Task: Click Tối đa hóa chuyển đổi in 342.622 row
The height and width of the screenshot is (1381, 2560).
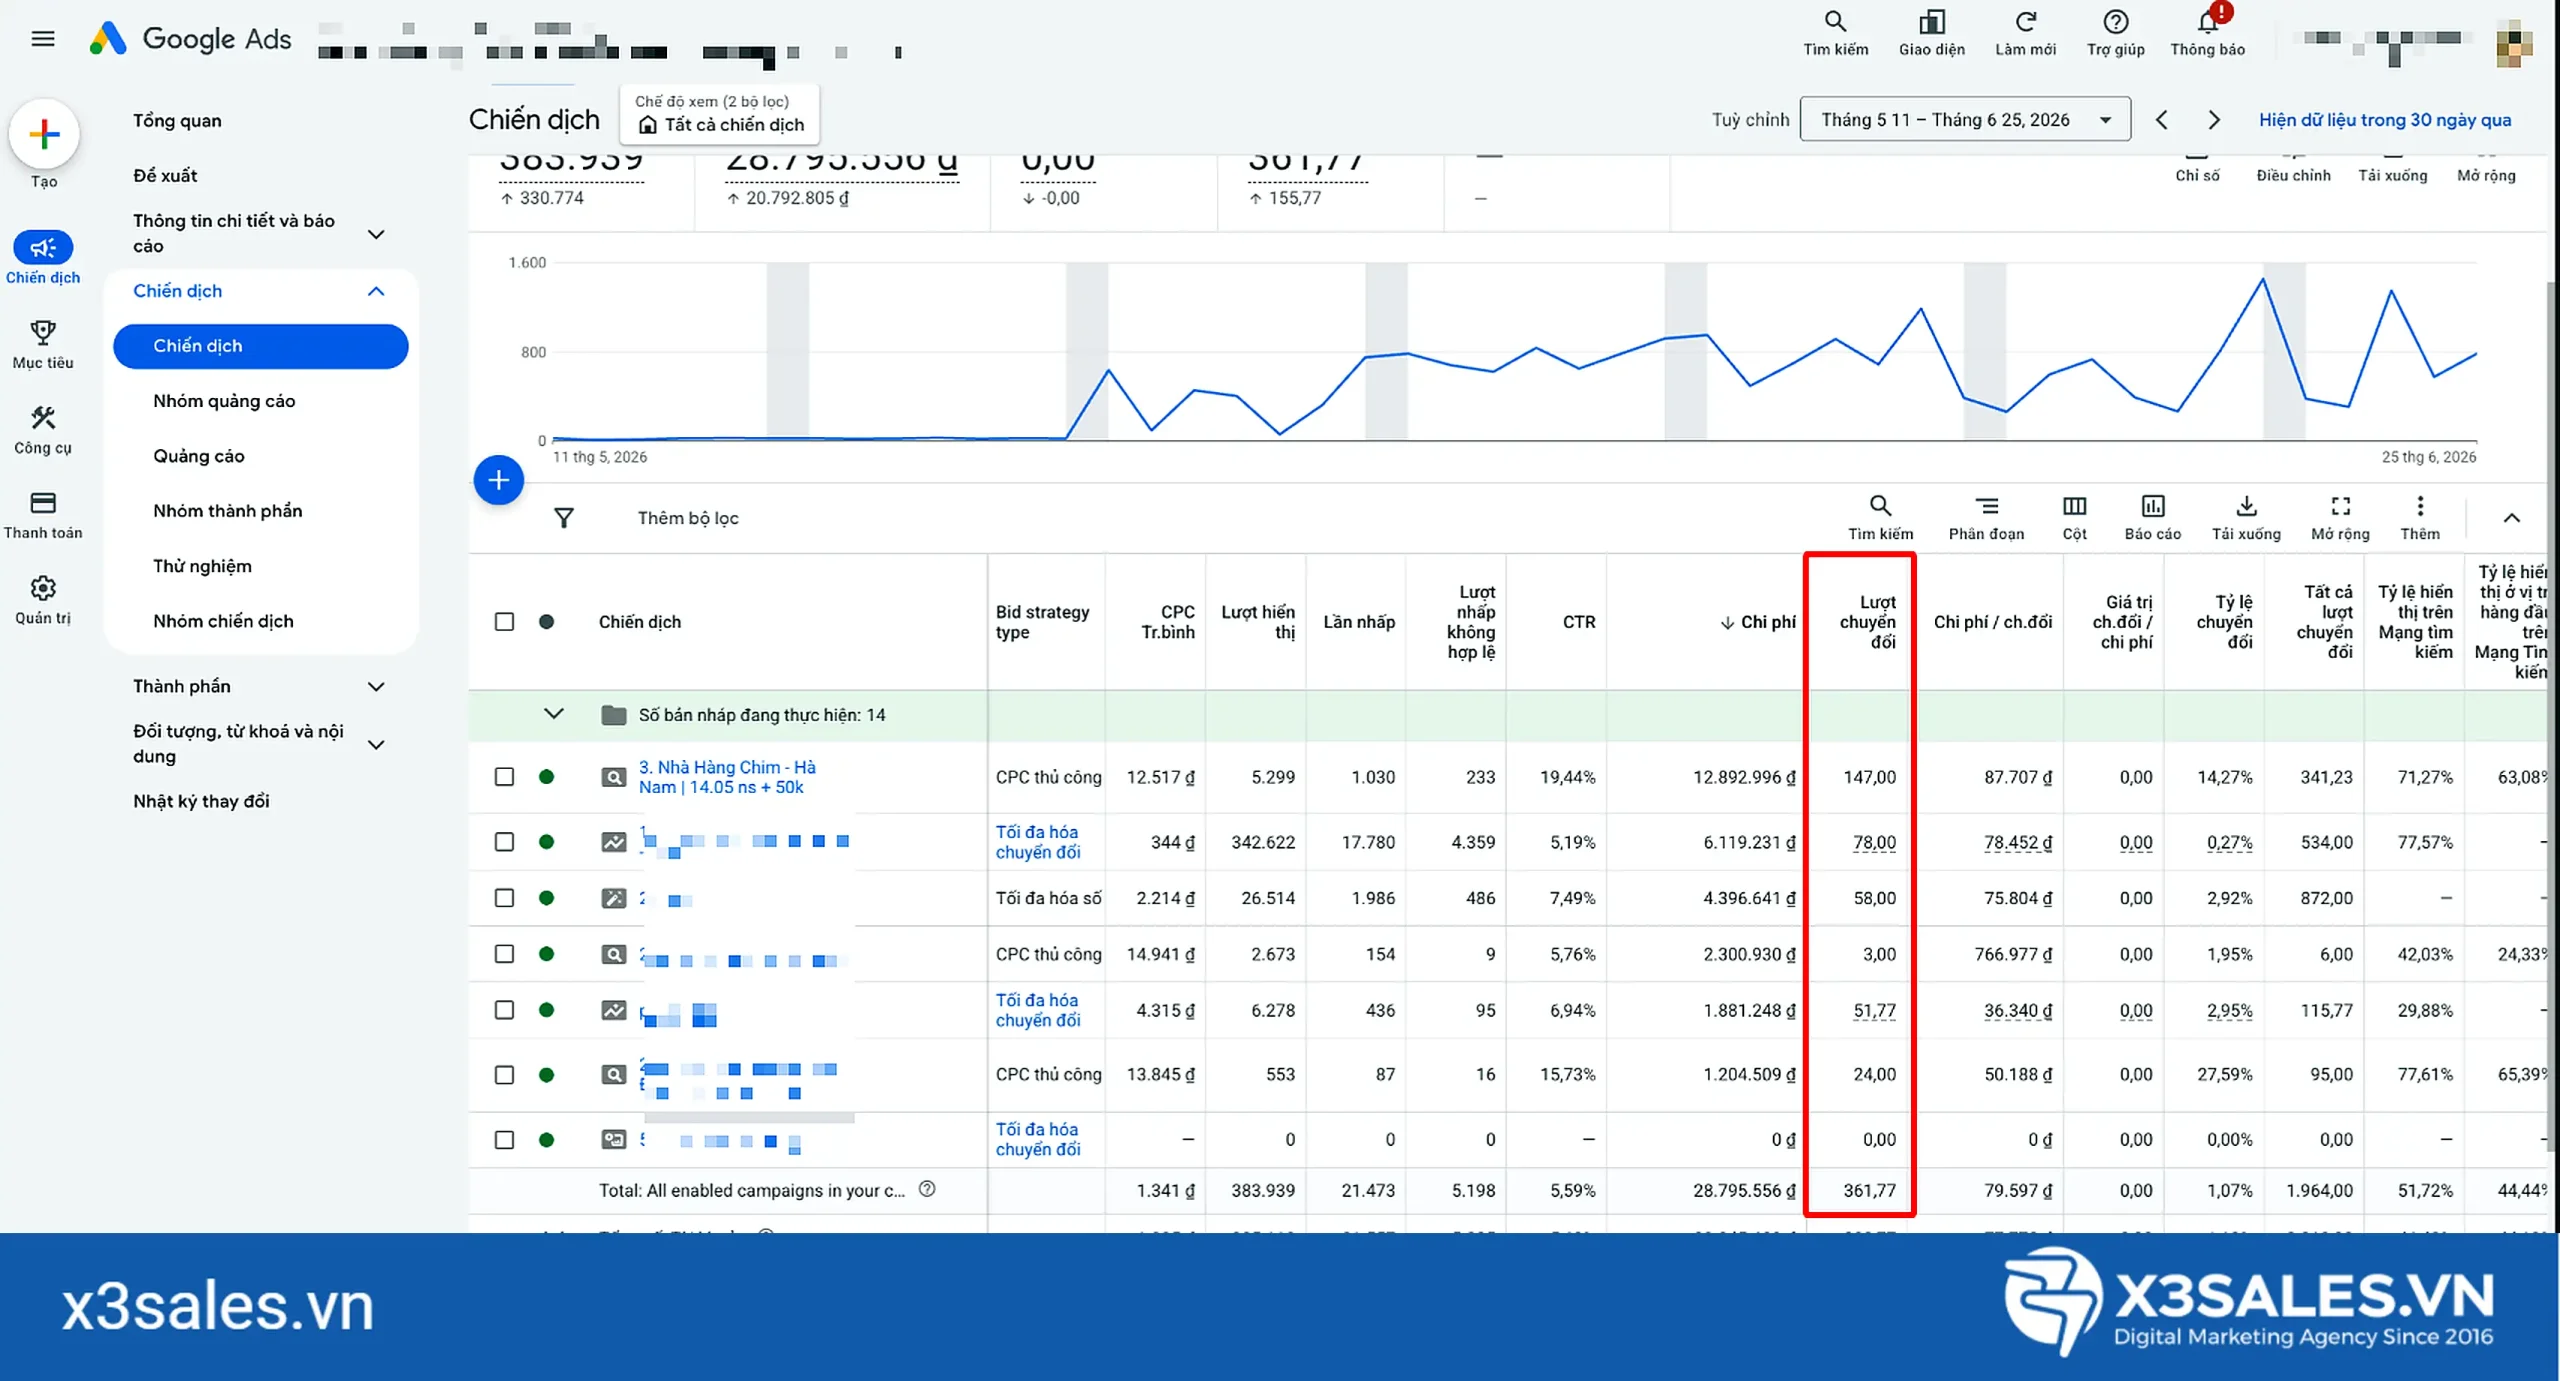Action: pos(1037,842)
